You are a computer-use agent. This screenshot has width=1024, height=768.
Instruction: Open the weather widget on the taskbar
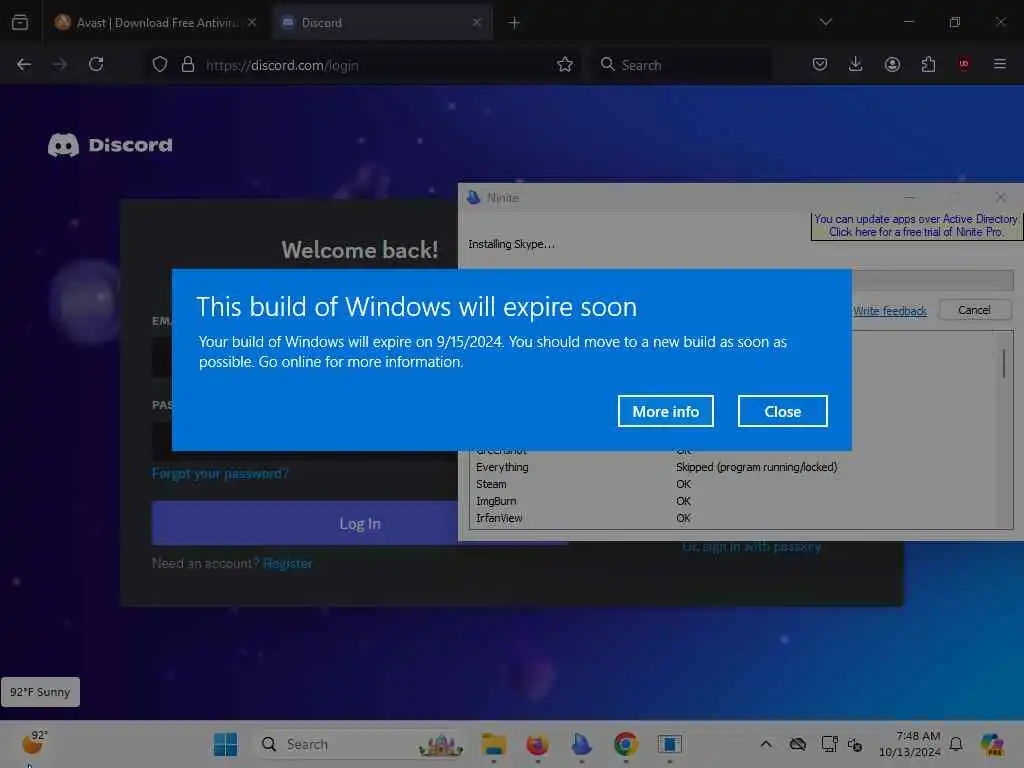[34, 743]
